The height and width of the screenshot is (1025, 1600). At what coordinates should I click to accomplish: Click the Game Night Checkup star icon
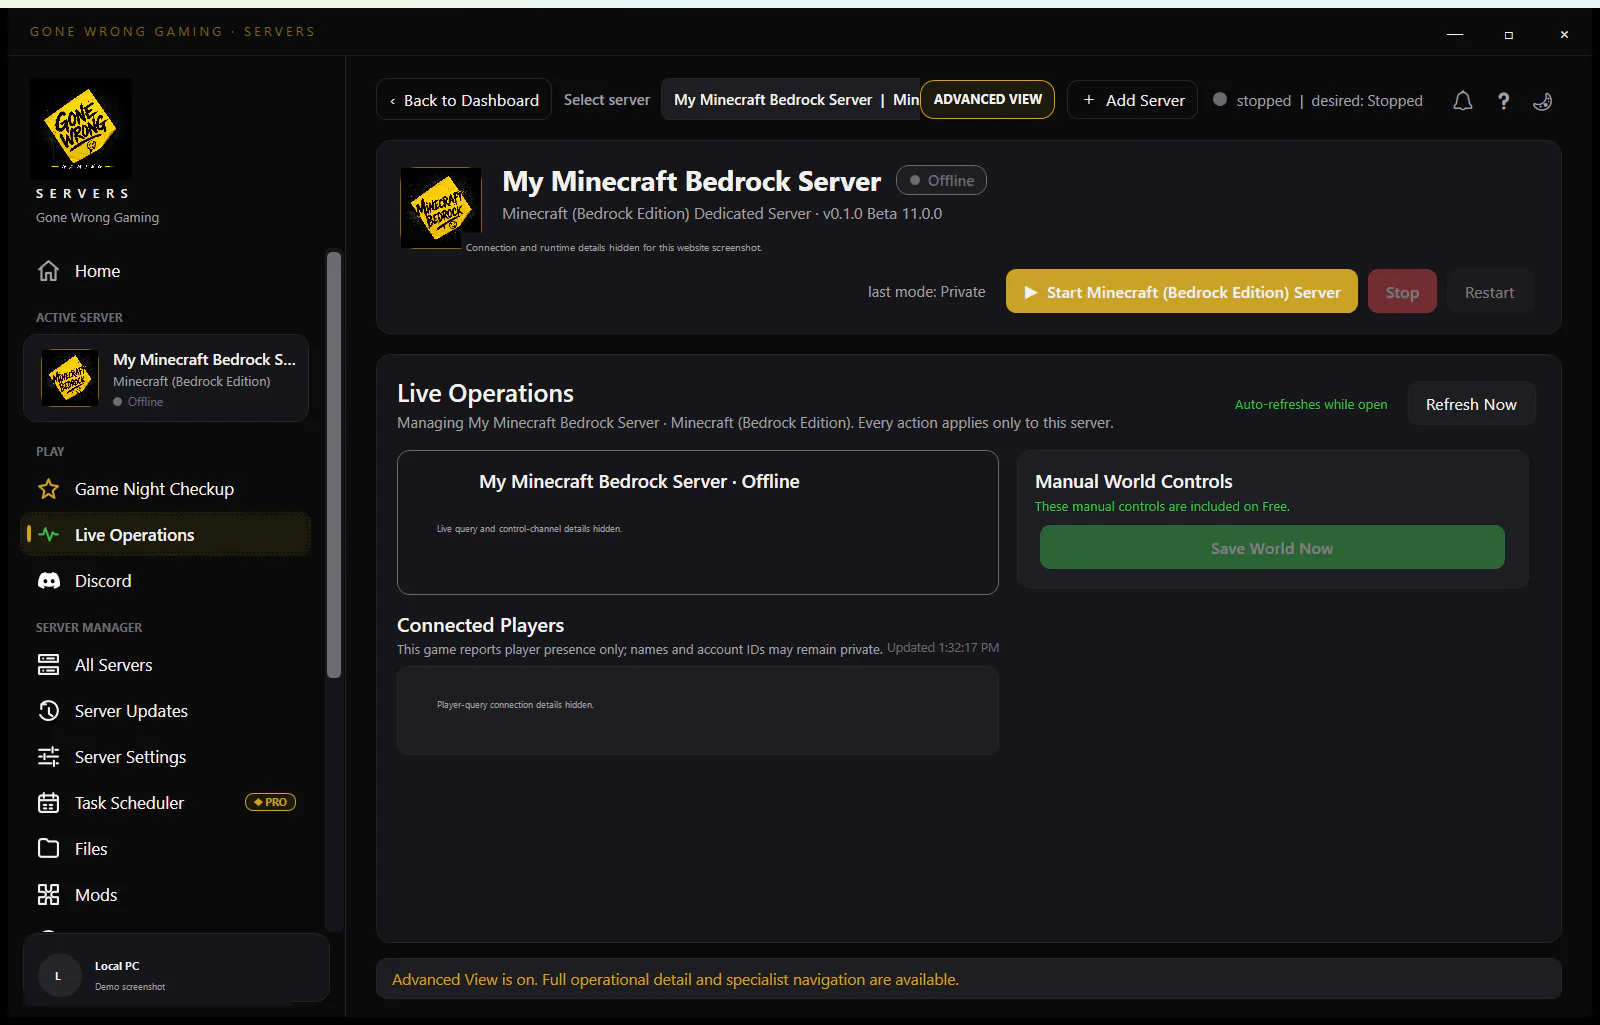[48, 489]
